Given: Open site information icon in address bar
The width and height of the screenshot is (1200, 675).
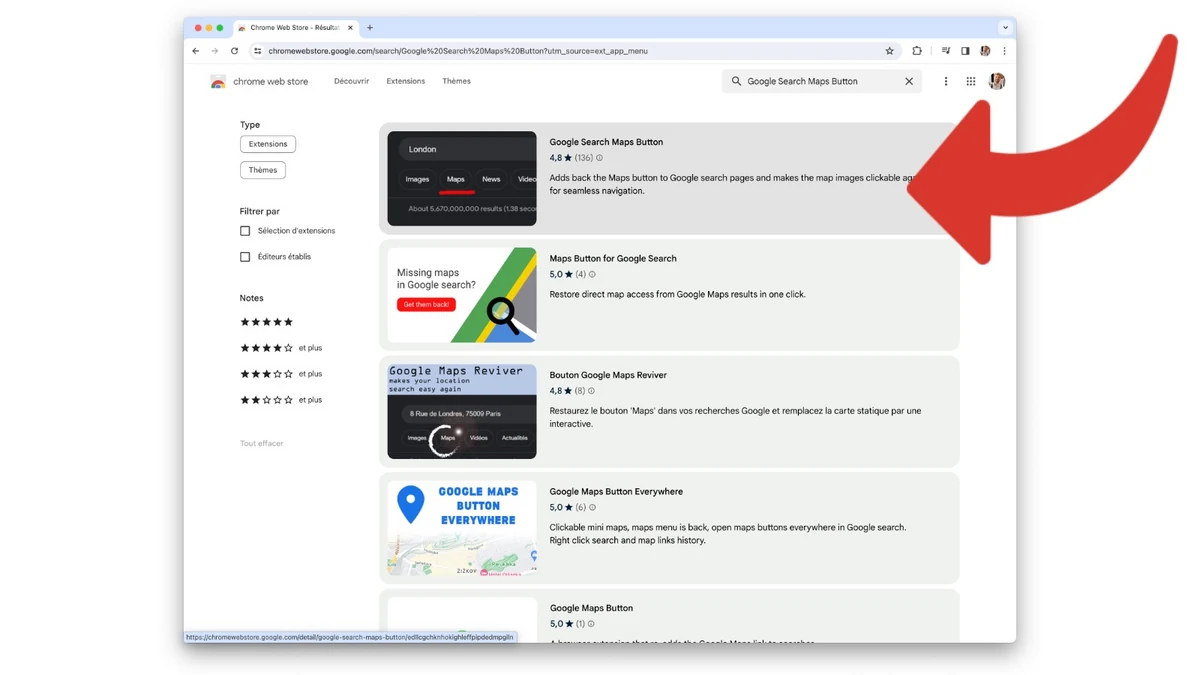Looking at the screenshot, I should (258, 51).
